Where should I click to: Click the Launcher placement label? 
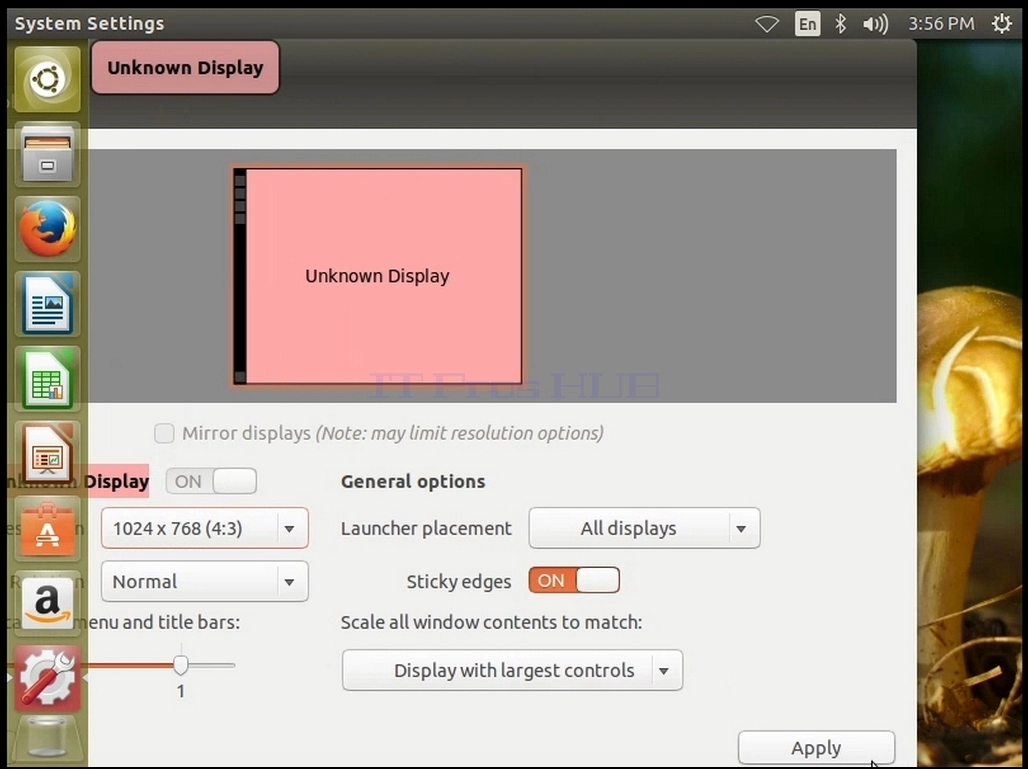point(426,528)
